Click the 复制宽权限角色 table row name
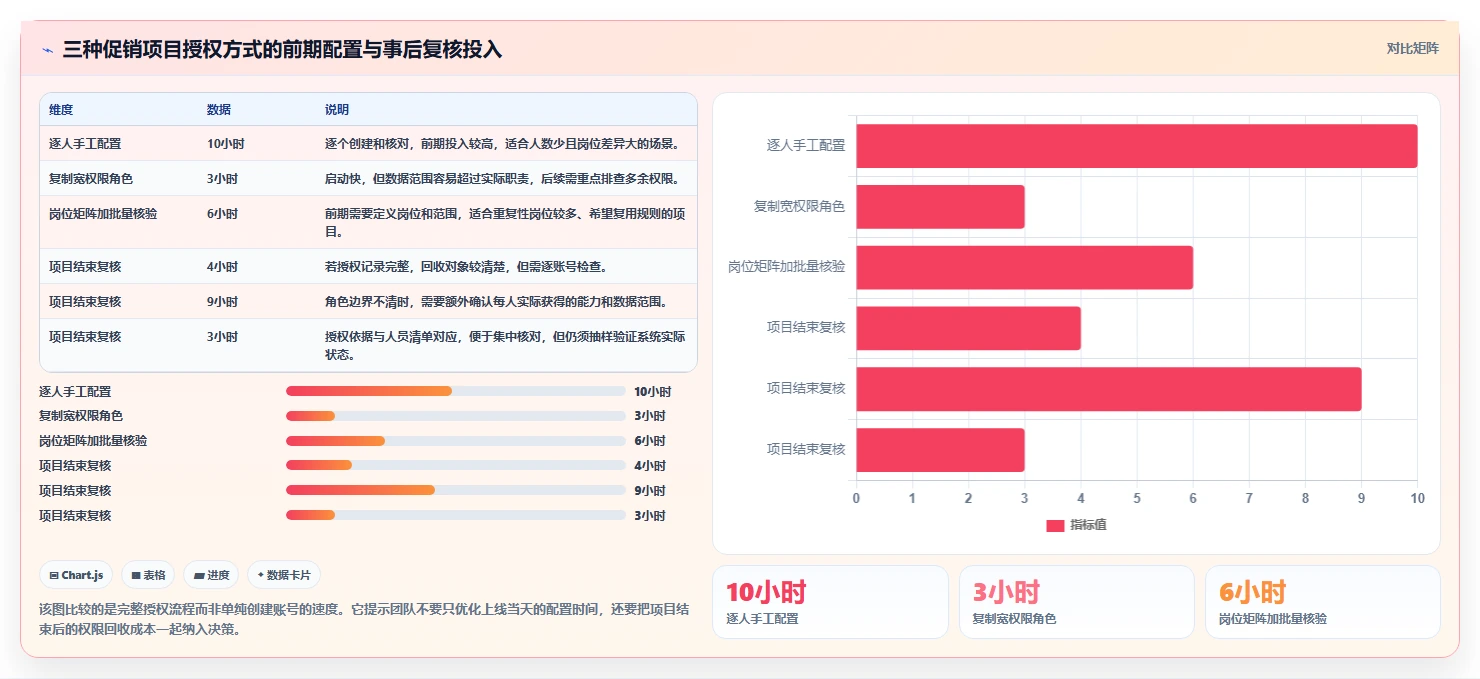The height and width of the screenshot is (679, 1480). pos(91,179)
